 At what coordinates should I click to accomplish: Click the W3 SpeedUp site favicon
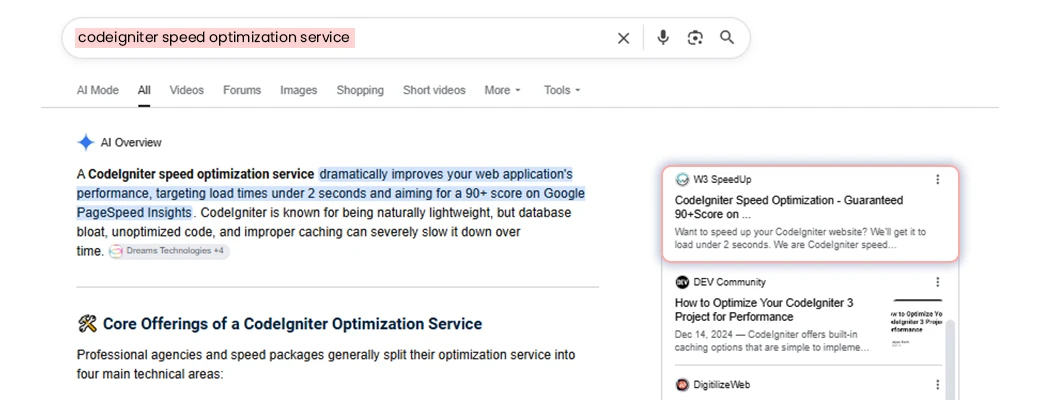[682, 179]
